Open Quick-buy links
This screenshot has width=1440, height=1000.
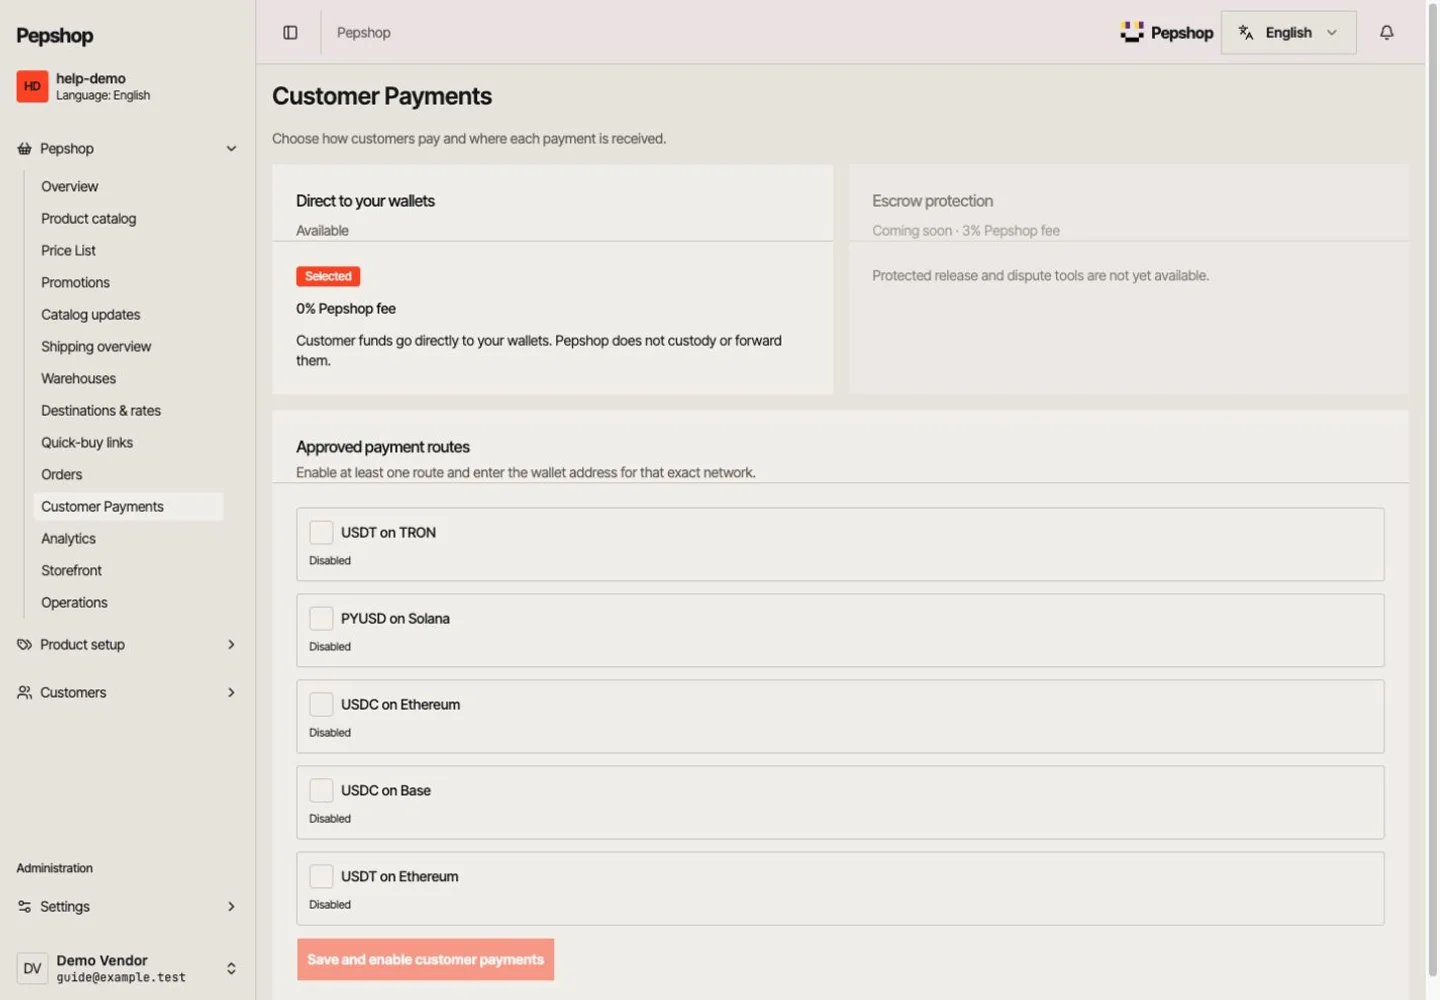[128, 443]
